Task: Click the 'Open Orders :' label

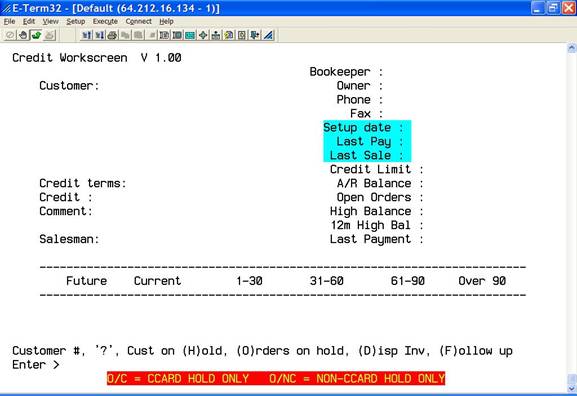Action: [380, 197]
